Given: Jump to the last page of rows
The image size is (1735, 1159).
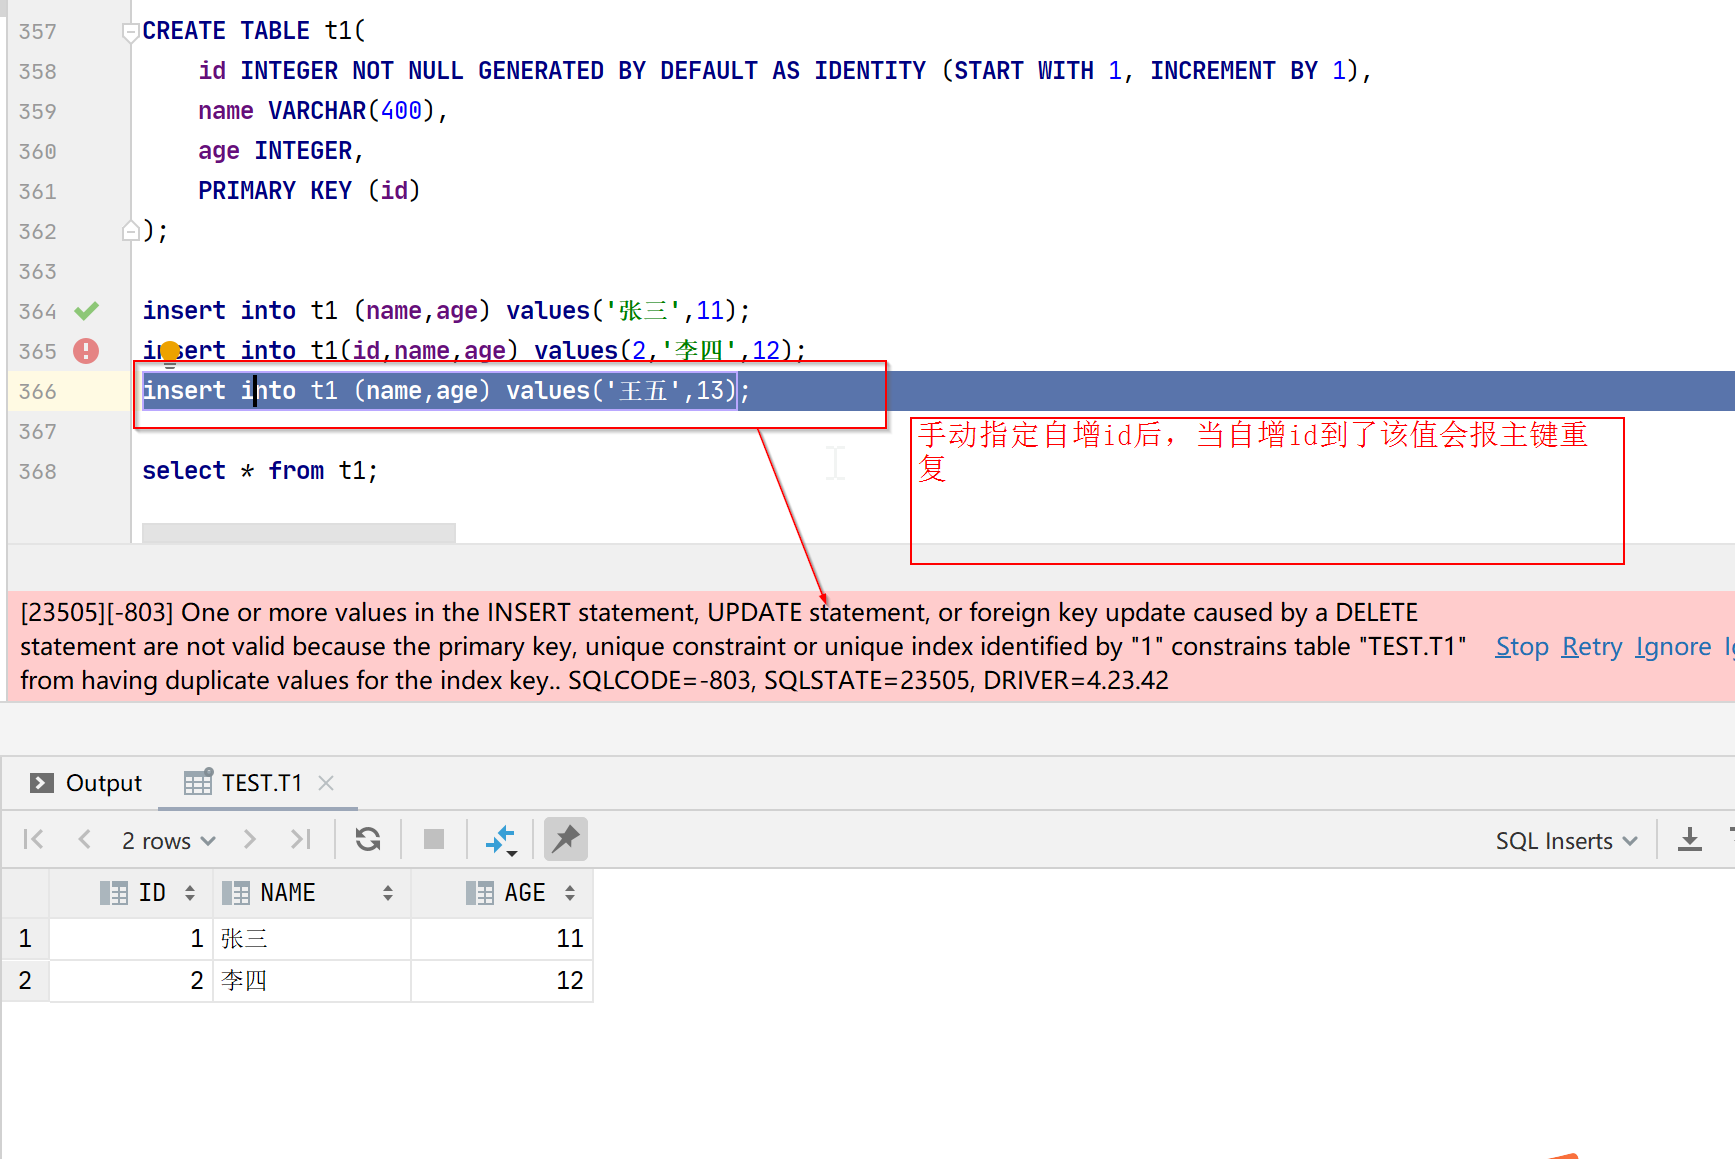Looking at the screenshot, I should (x=300, y=839).
